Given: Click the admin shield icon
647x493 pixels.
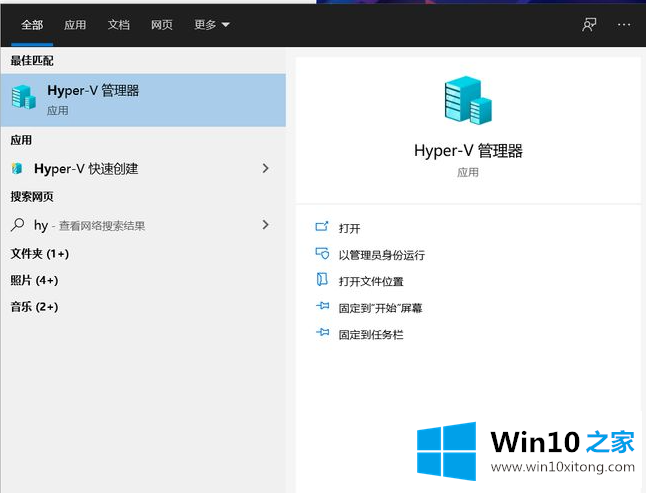Looking at the screenshot, I should pos(322,253).
